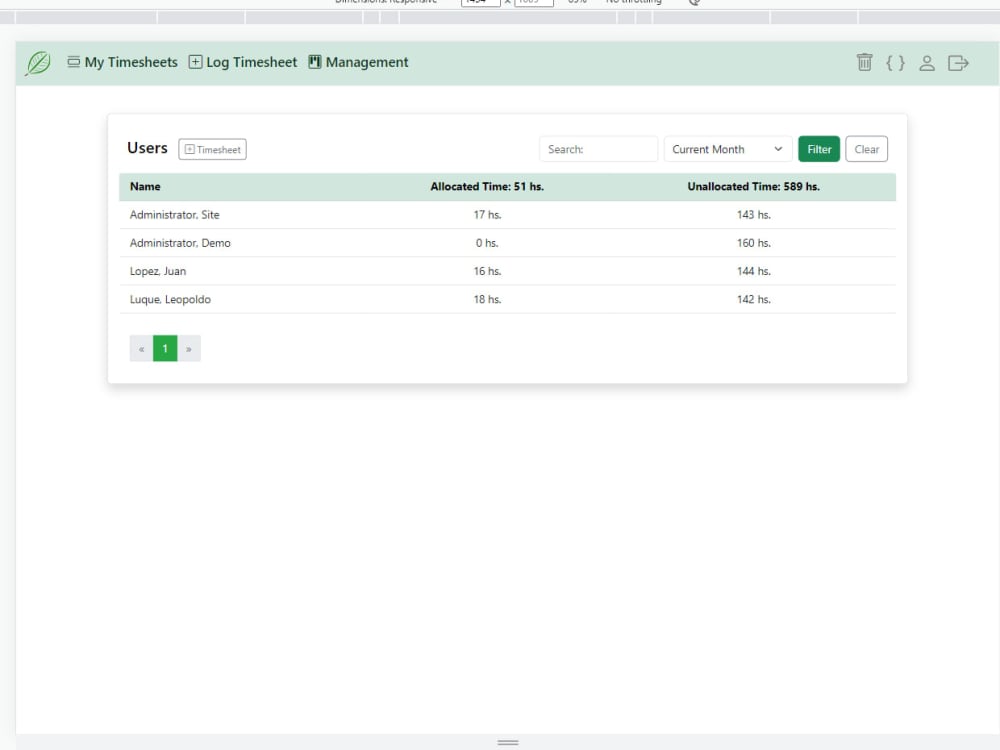Select My Timesheets in the navigation bar
The width and height of the screenshot is (1000, 750).
coord(129,62)
